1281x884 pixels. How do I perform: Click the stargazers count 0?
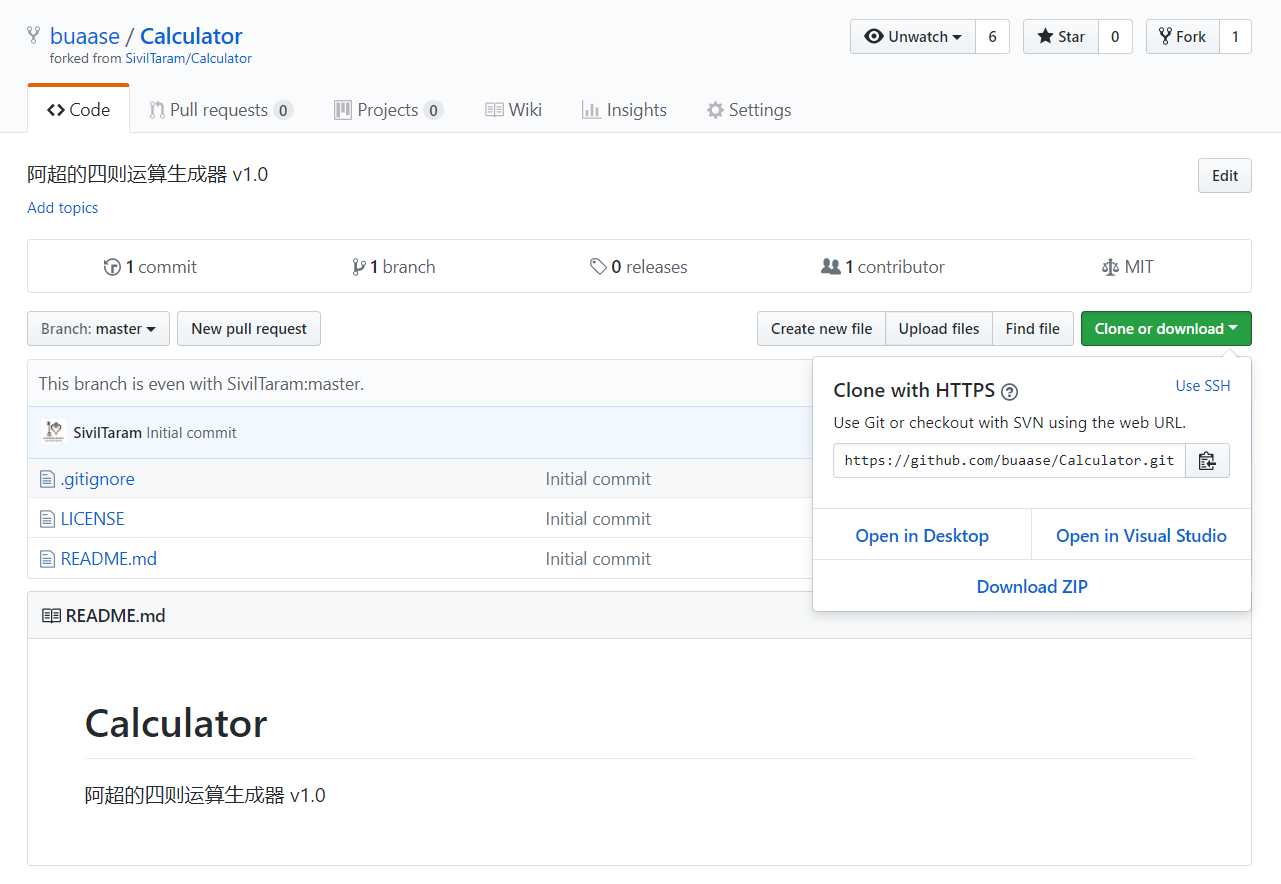point(1115,37)
